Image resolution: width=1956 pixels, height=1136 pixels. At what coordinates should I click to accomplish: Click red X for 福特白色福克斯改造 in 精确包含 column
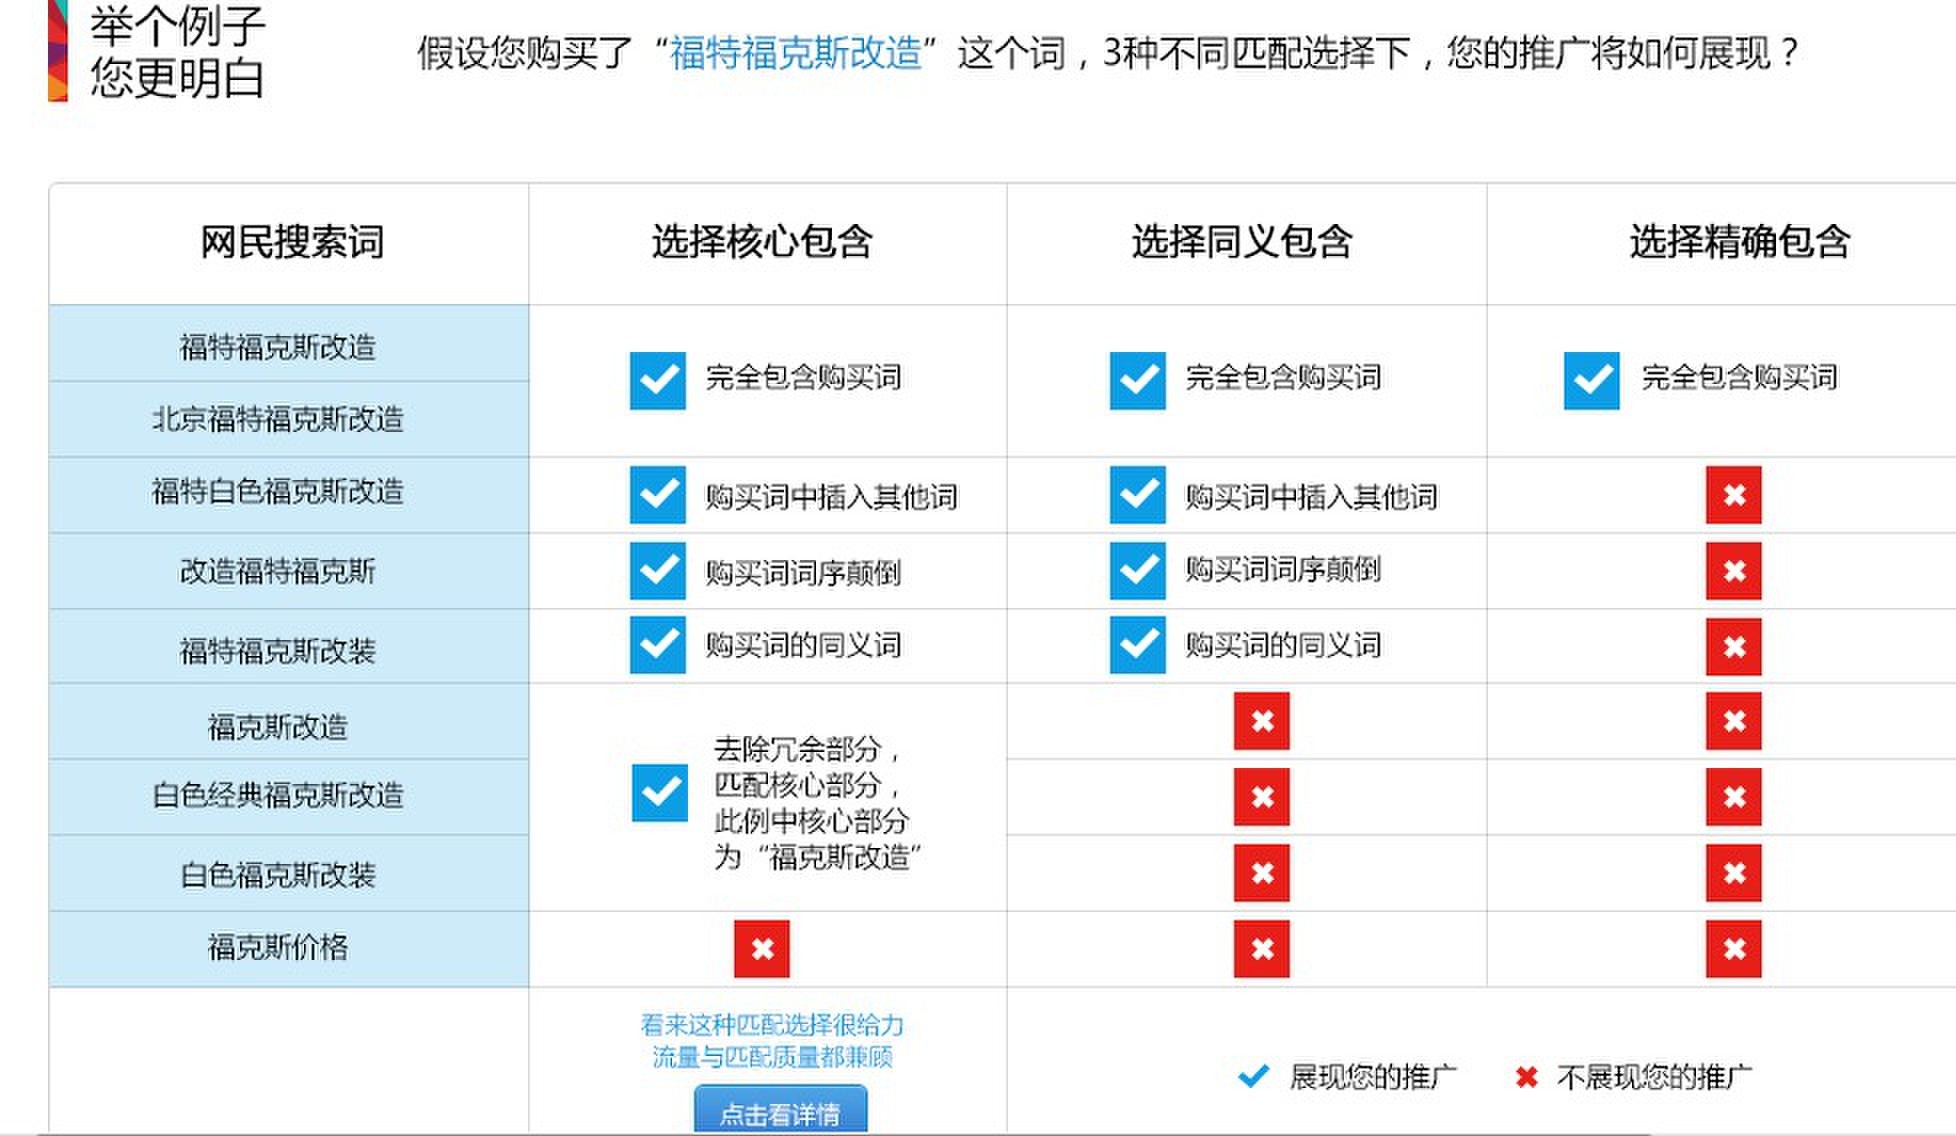tap(1734, 495)
